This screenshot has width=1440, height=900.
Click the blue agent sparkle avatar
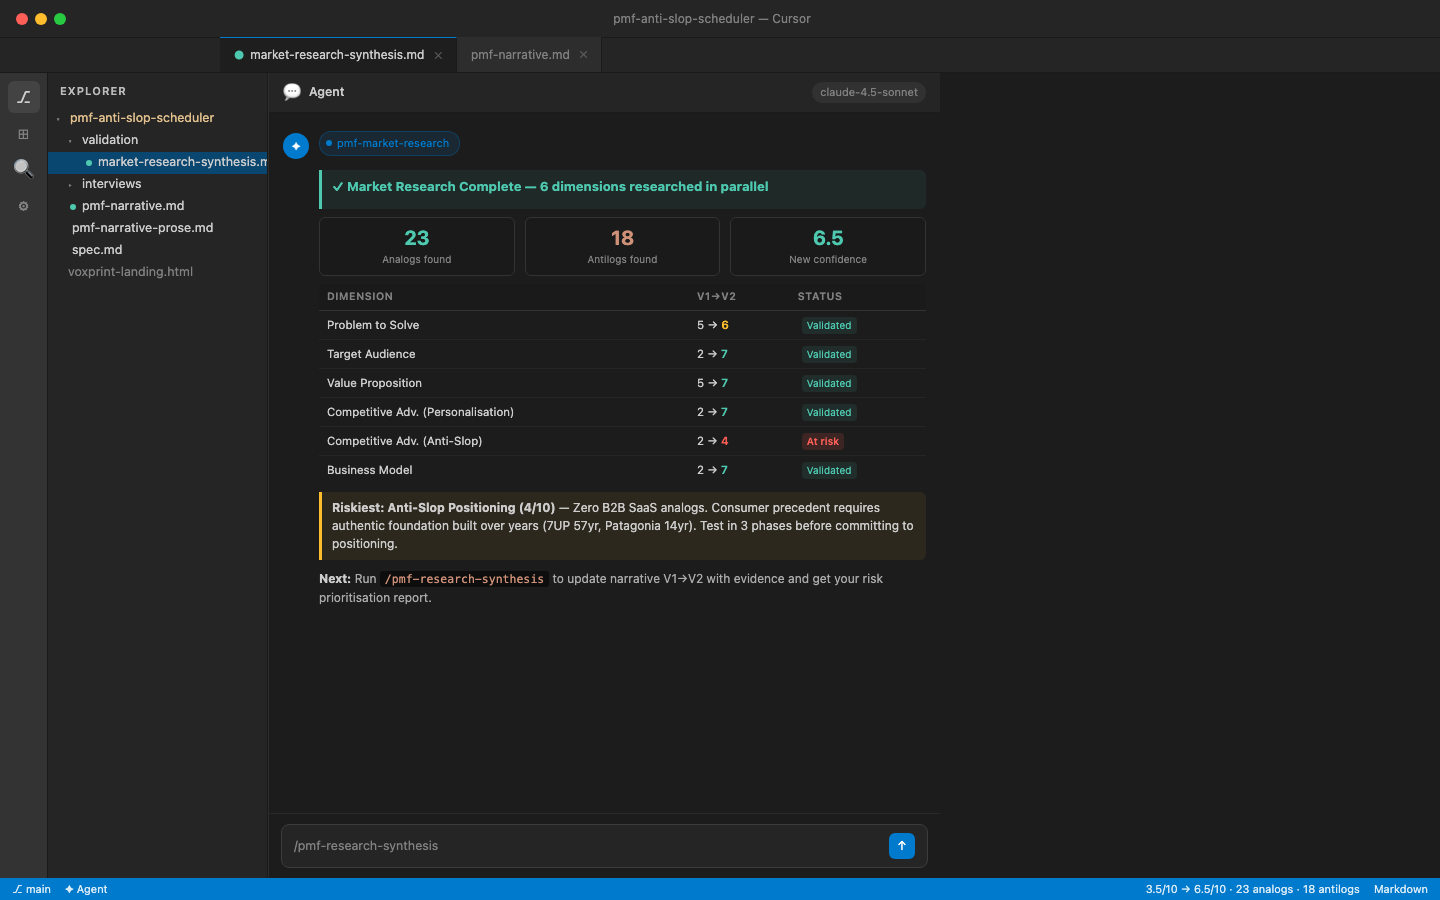(x=296, y=146)
